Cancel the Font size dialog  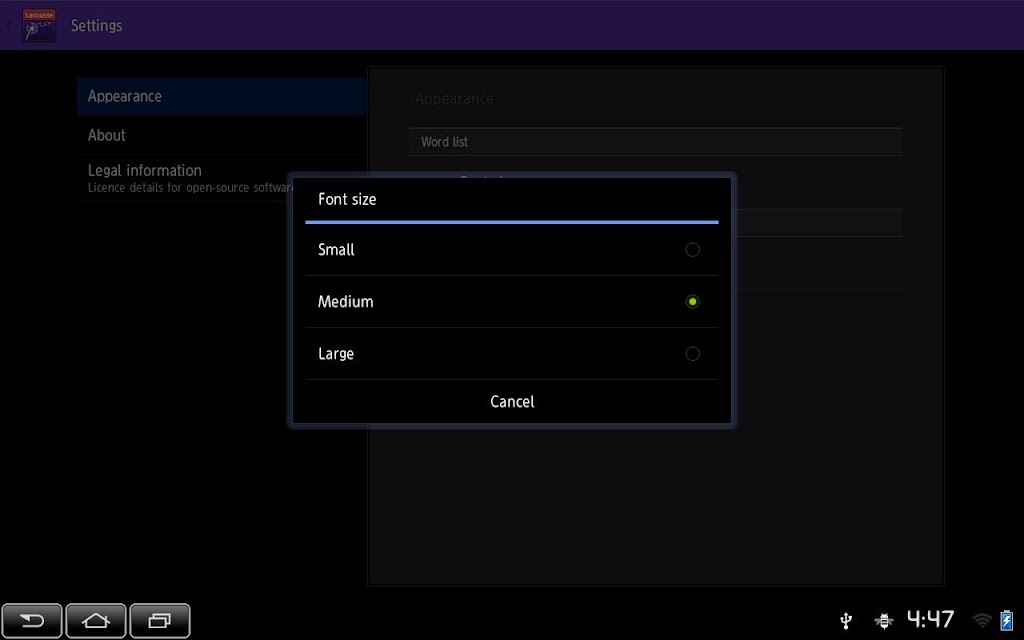click(x=512, y=402)
